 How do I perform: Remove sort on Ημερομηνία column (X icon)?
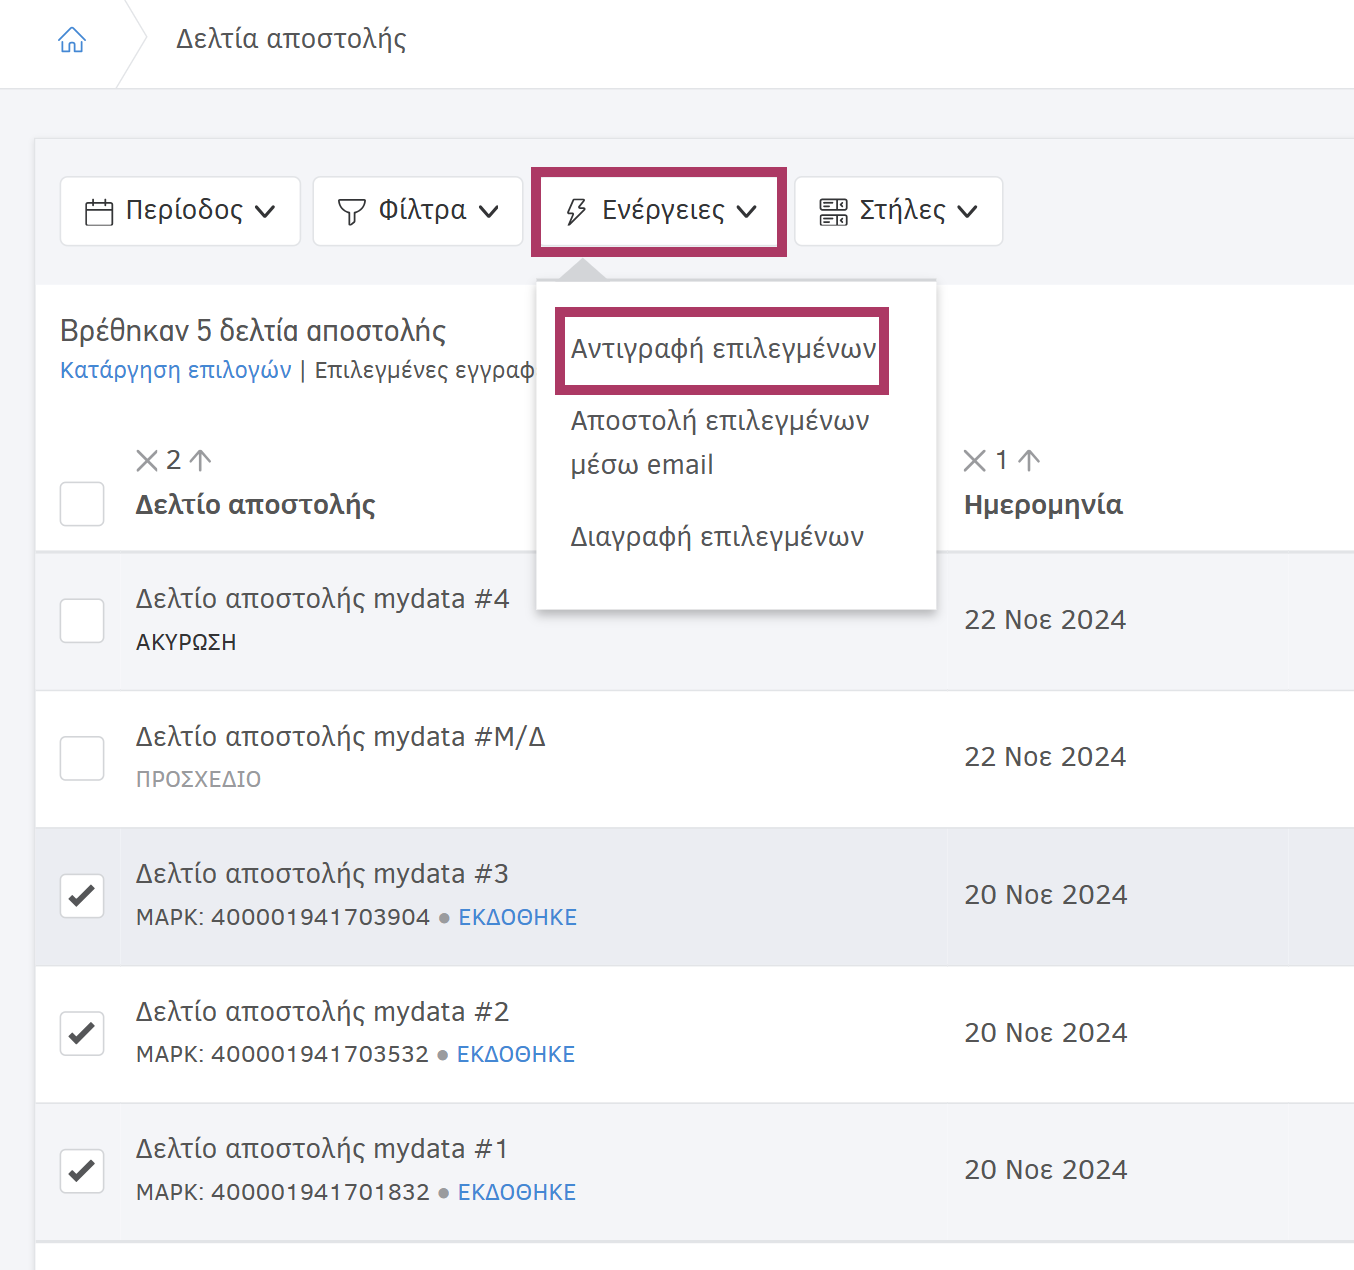[975, 460]
